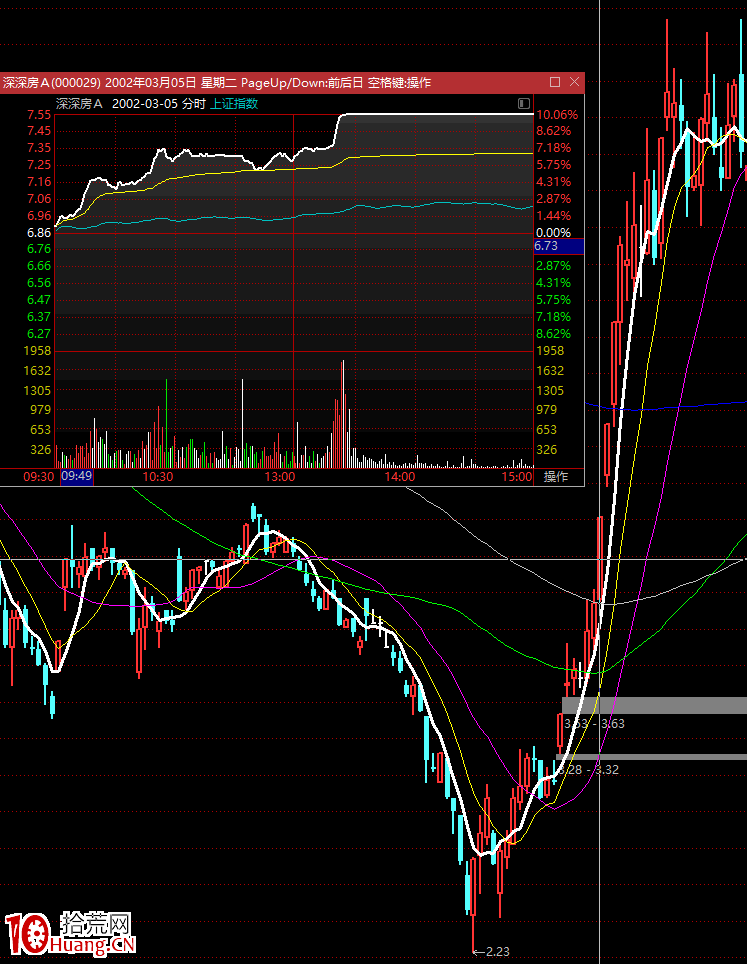Click the 10:30 label on the time axis
This screenshot has width=747, height=964.
[159, 478]
